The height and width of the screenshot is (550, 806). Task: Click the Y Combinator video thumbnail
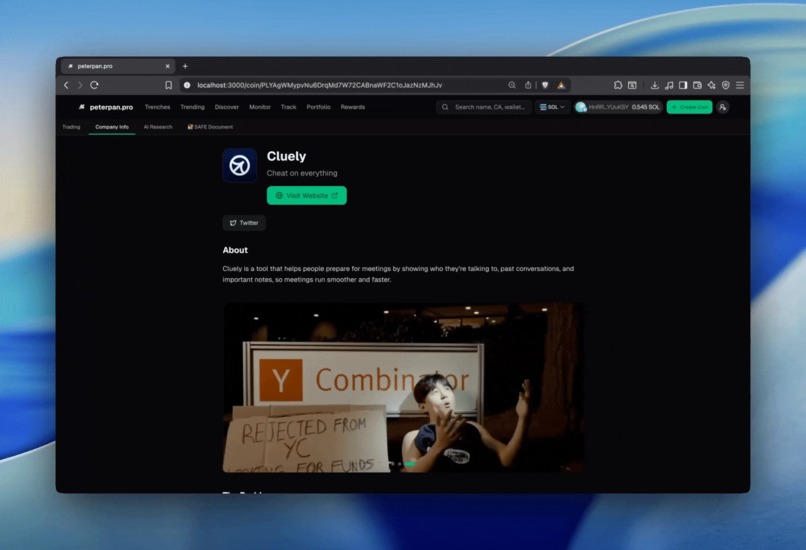(403, 388)
